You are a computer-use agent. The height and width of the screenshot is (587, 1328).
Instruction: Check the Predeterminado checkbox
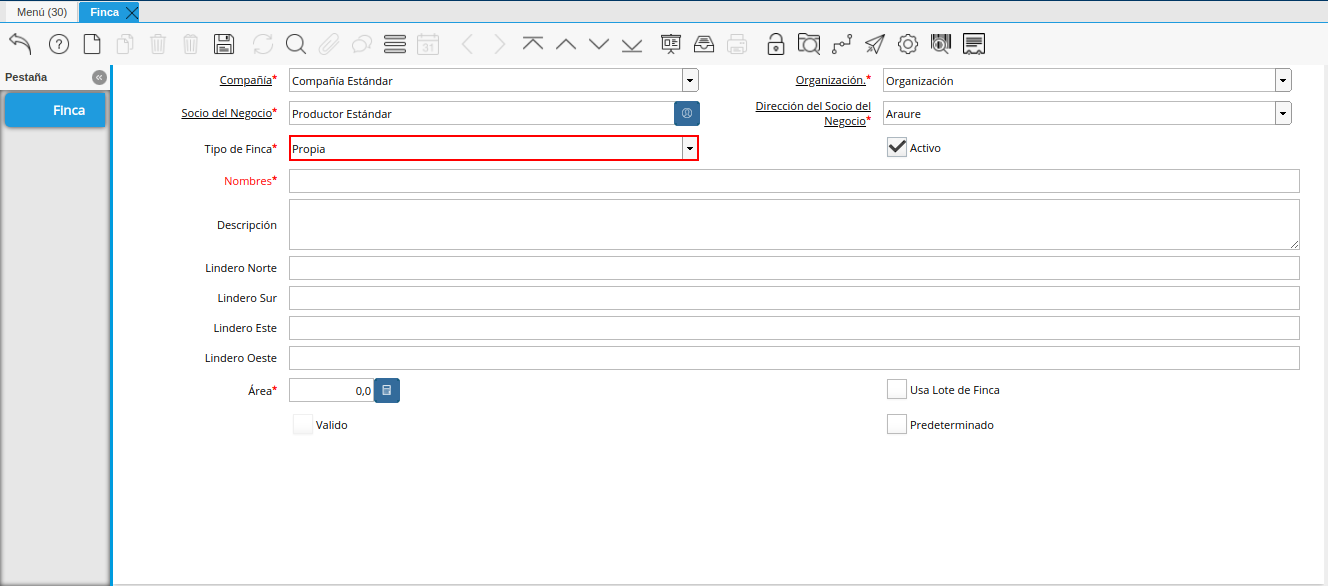tap(897, 425)
